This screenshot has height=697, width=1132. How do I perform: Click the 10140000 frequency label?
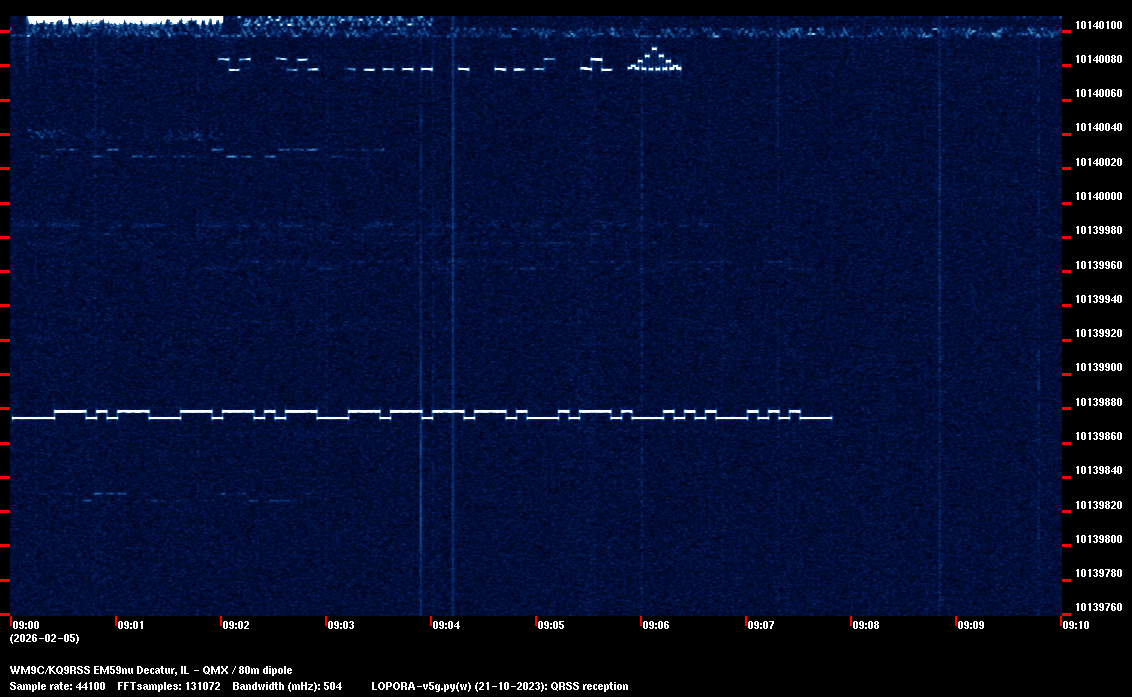click(x=1097, y=196)
